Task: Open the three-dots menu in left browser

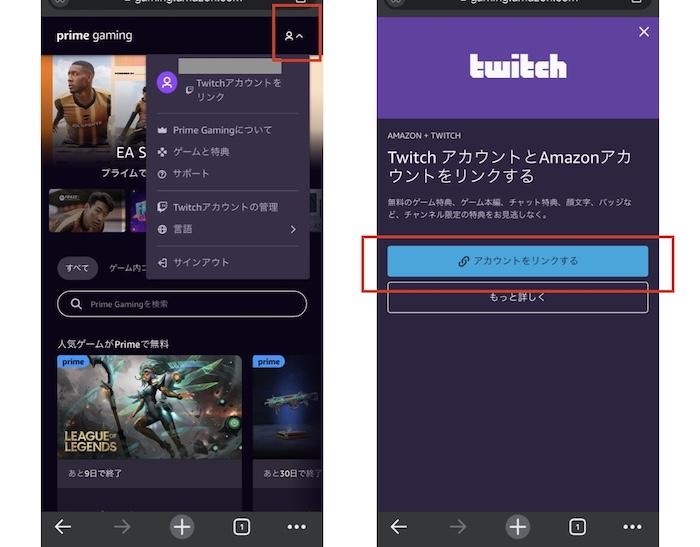Action: point(297,527)
